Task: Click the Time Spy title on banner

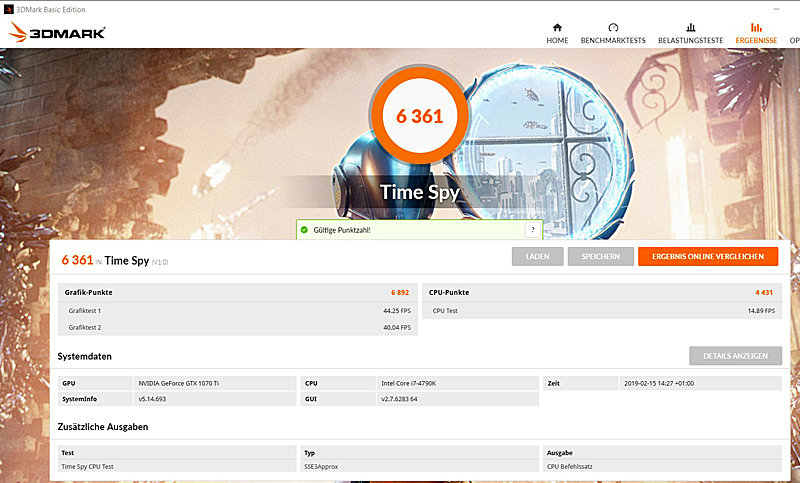Action: coord(419,192)
